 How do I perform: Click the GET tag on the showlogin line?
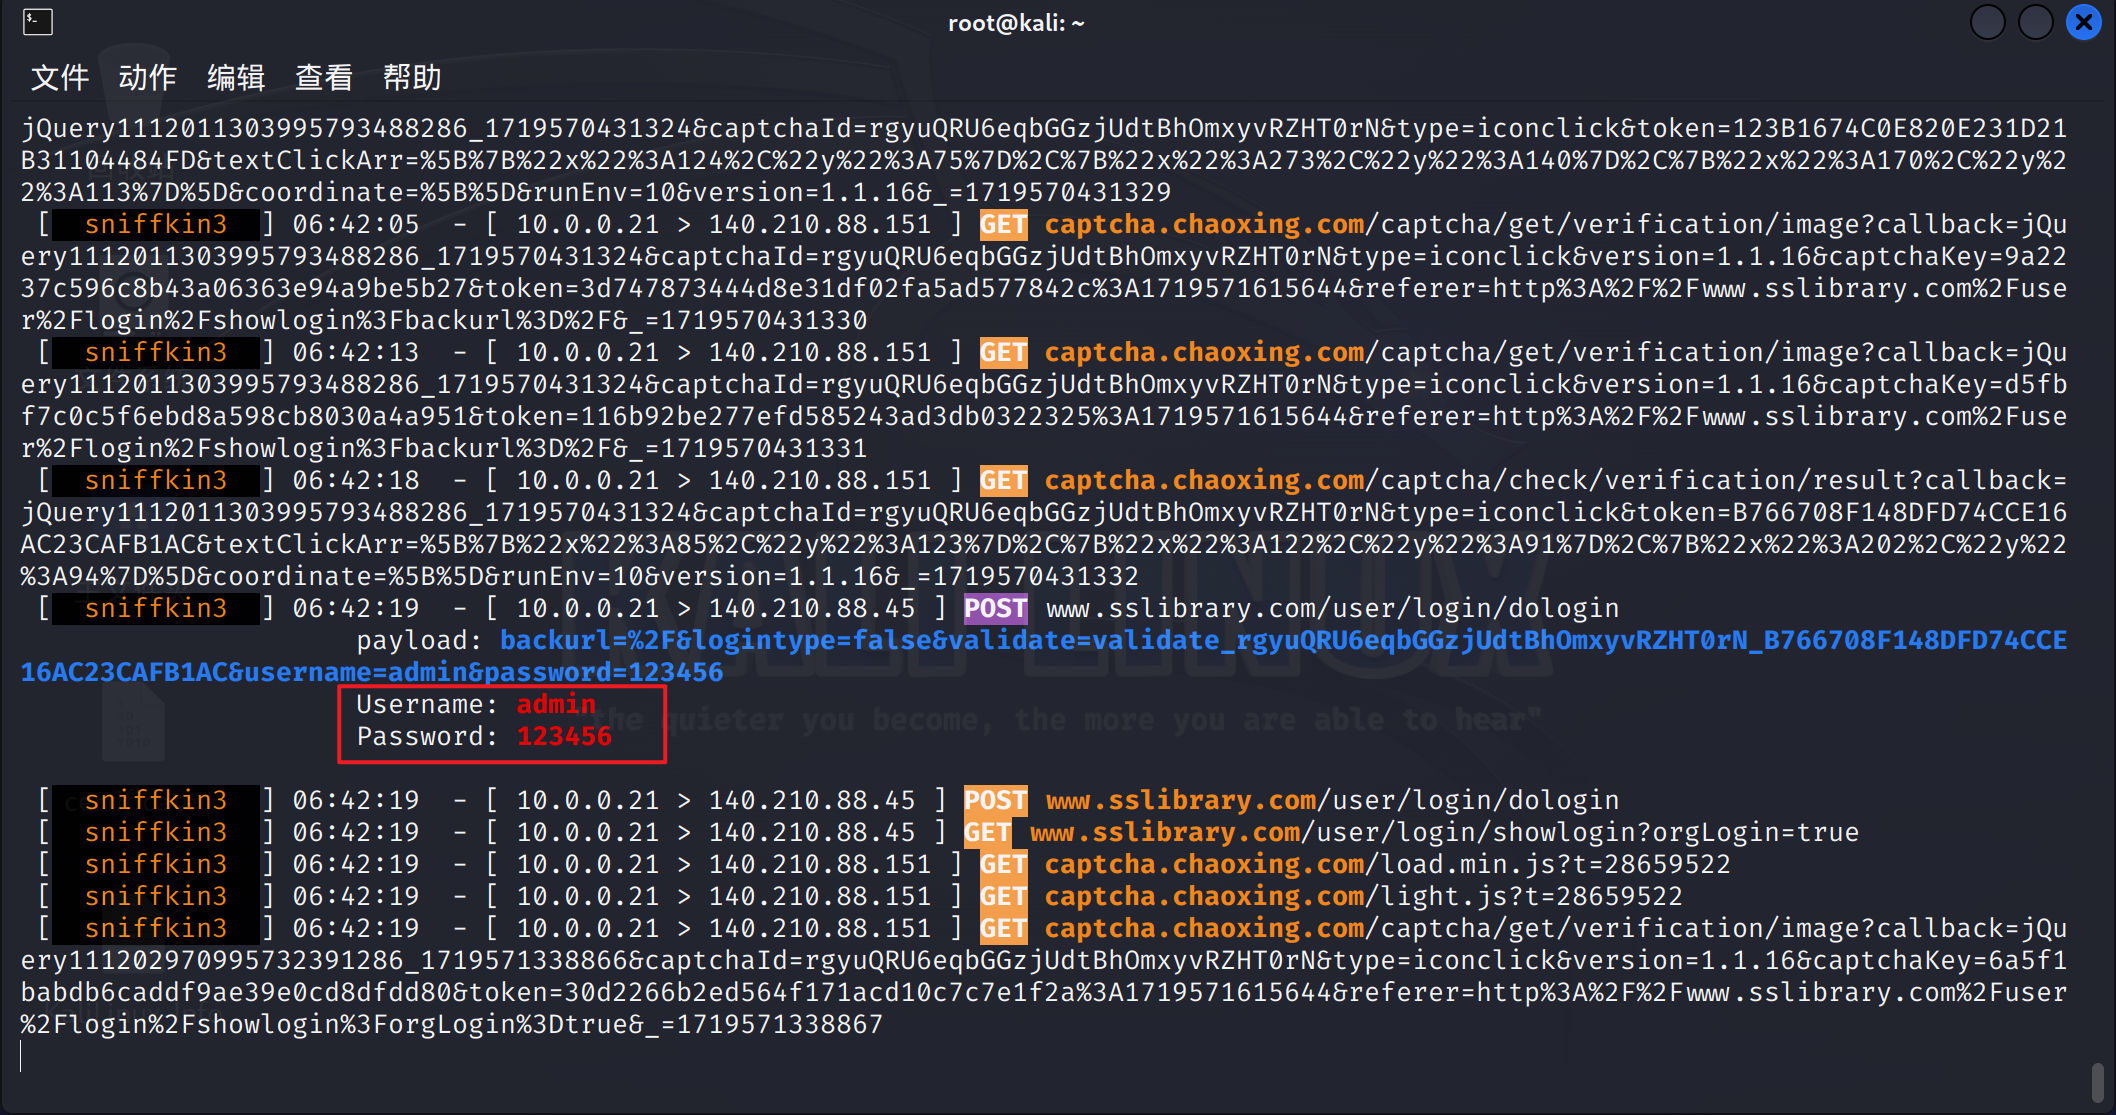987,832
